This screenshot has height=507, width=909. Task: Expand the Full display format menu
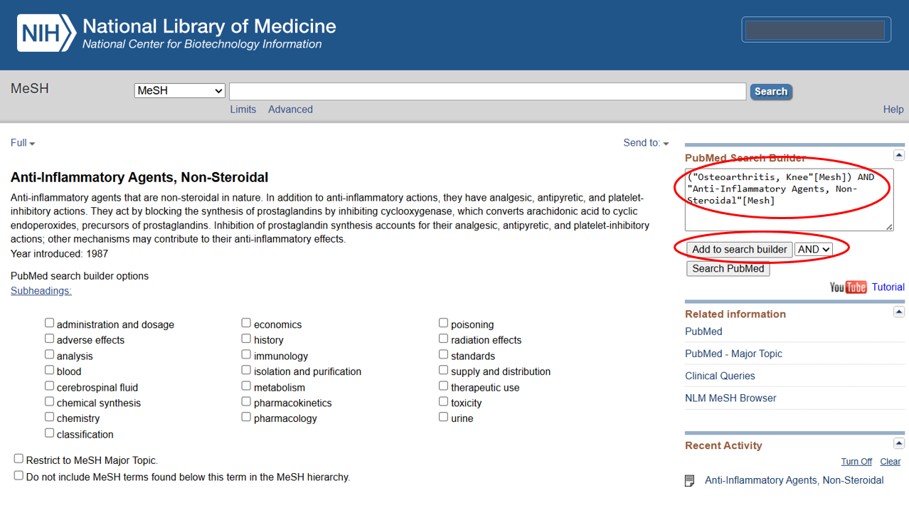coord(22,143)
